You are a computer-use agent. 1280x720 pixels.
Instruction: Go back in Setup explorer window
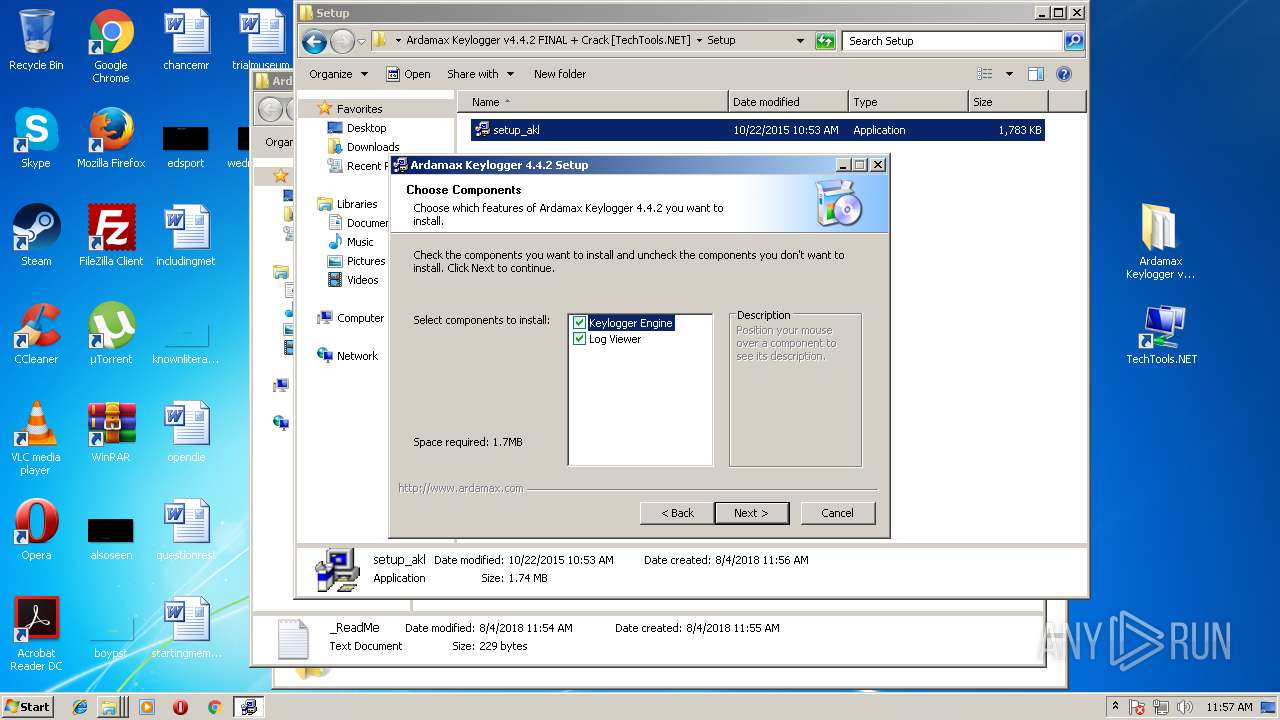click(x=314, y=41)
